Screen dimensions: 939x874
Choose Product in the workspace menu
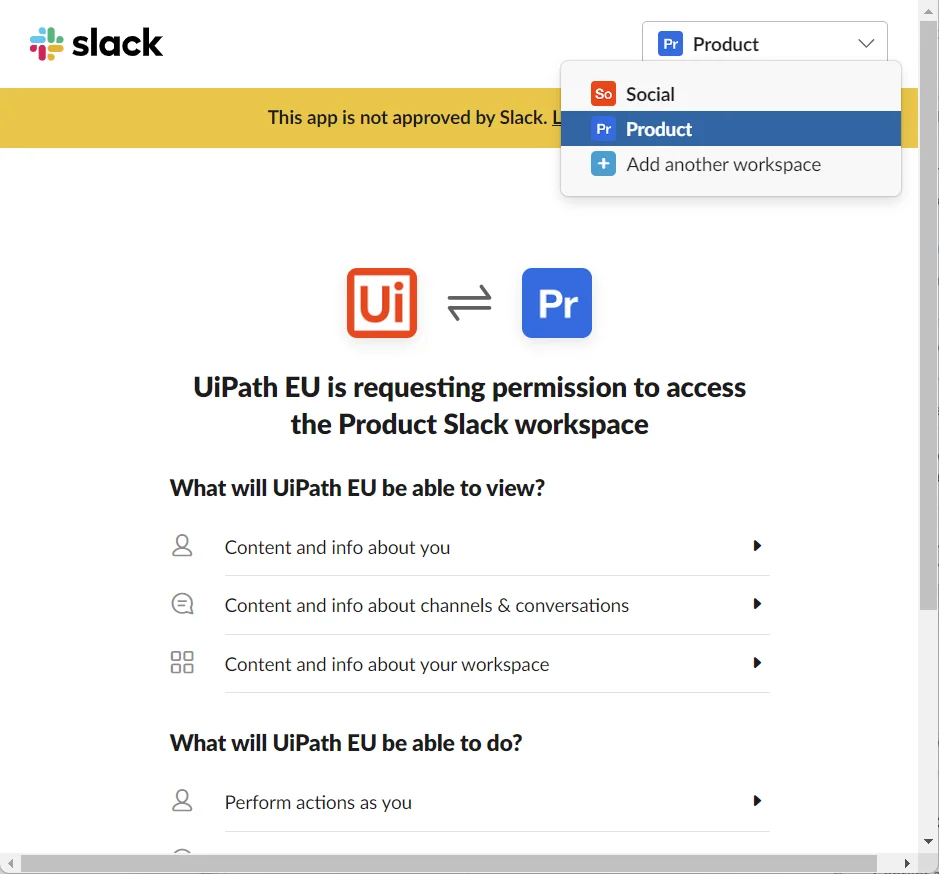coord(660,129)
